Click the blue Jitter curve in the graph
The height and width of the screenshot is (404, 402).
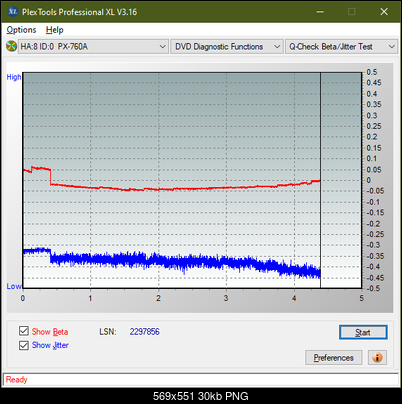173,262
